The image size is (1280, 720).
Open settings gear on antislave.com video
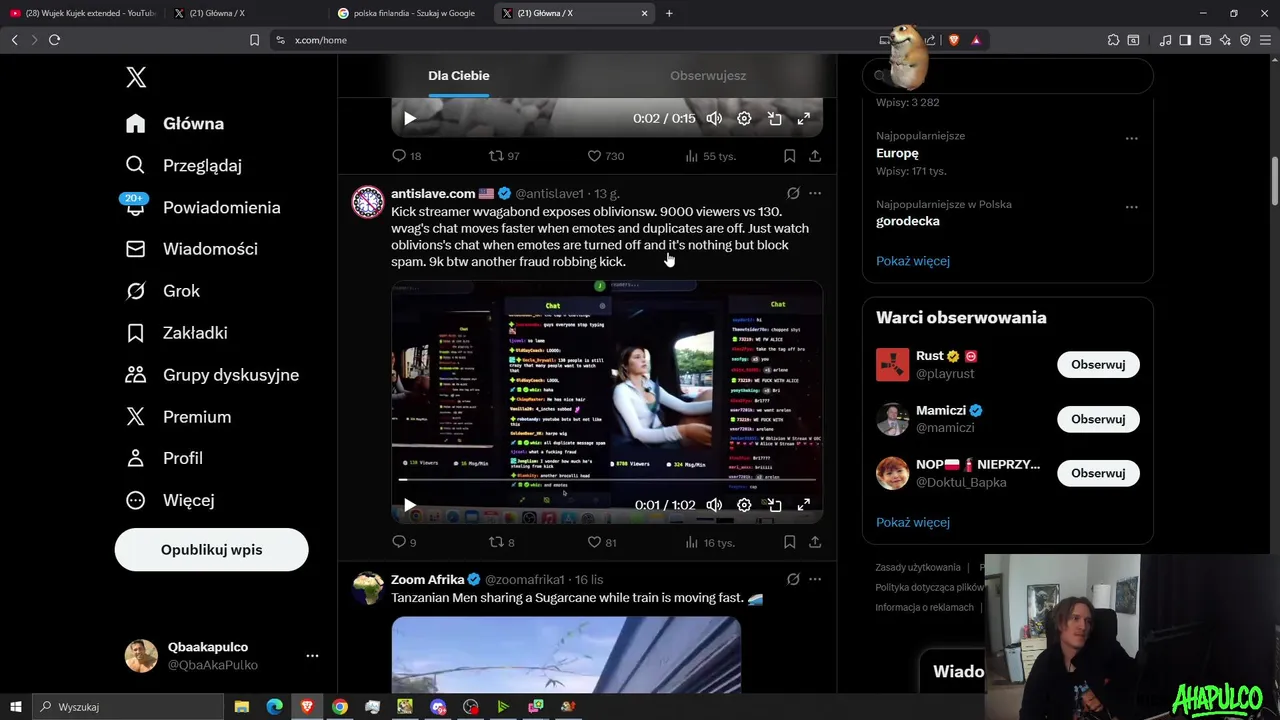(x=744, y=505)
